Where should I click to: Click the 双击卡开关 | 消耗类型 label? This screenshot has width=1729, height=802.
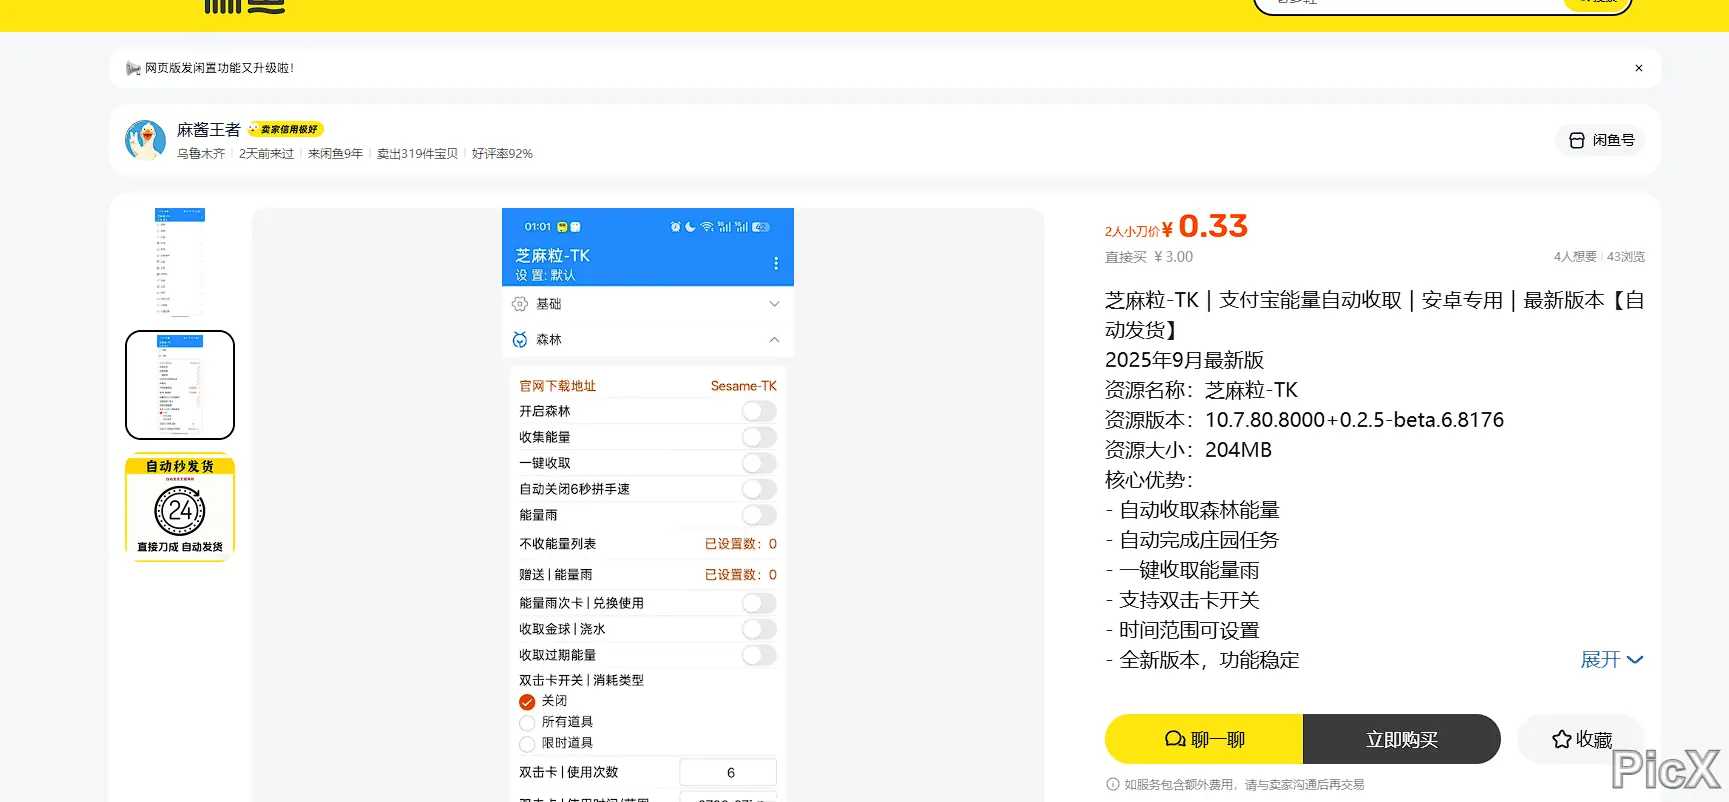pyautogui.click(x=581, y=680)
